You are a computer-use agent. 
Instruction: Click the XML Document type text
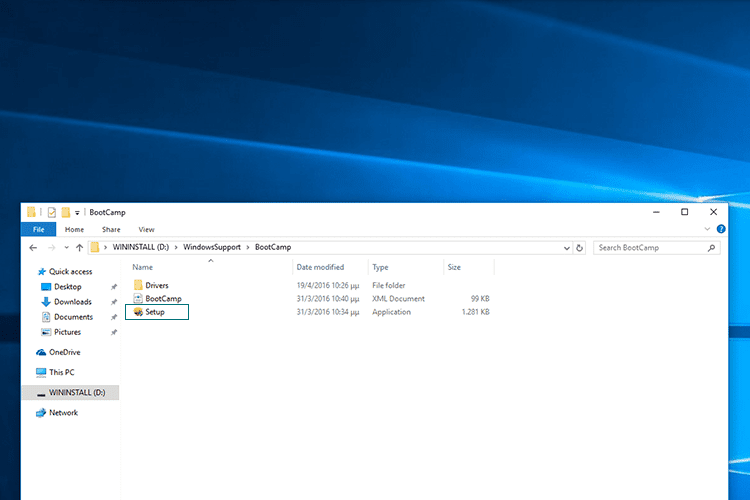click(398, 299)
